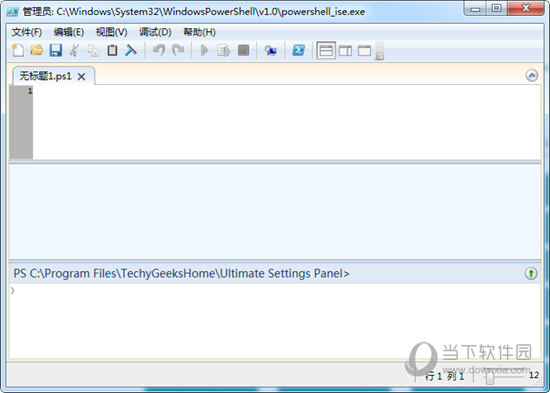550x393 pixels.
Task: Run the script with the play icon
Action: tap(204, 51)
